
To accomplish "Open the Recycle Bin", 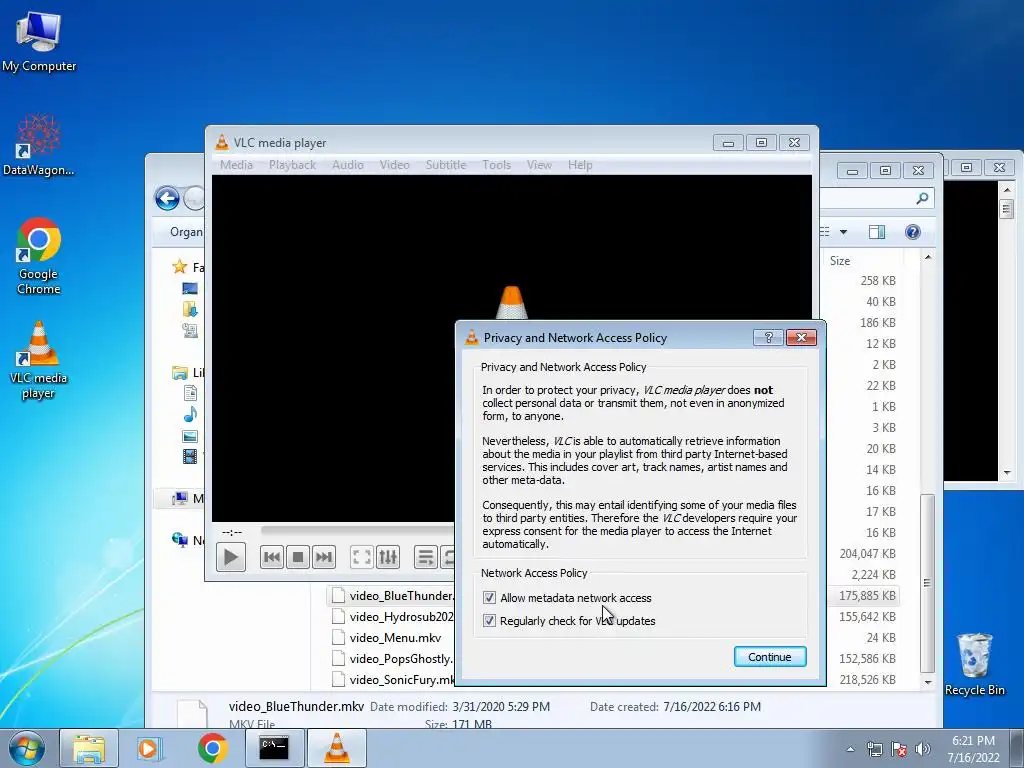I will coord(974,664).
